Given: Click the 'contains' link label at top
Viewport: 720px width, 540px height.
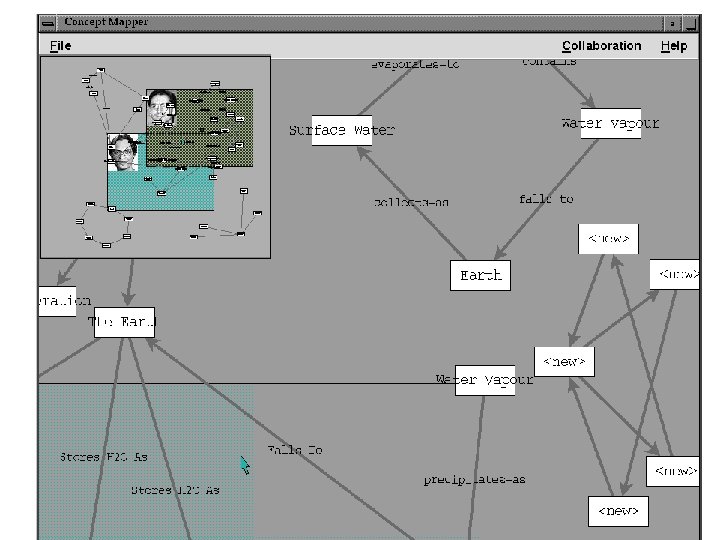Looking at the screenshot, I should (x=549, y=62).
